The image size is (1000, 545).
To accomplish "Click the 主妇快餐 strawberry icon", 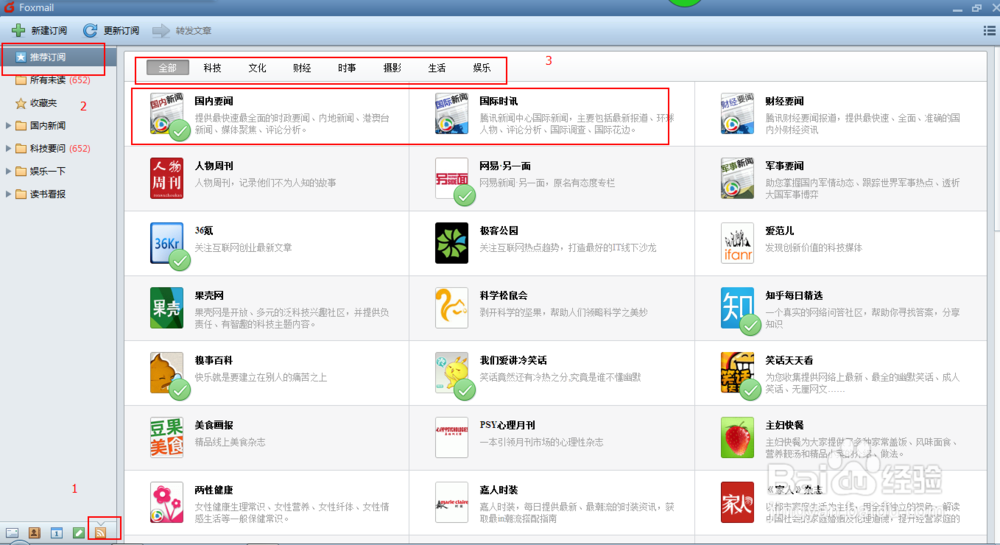I will pos(737,437).
